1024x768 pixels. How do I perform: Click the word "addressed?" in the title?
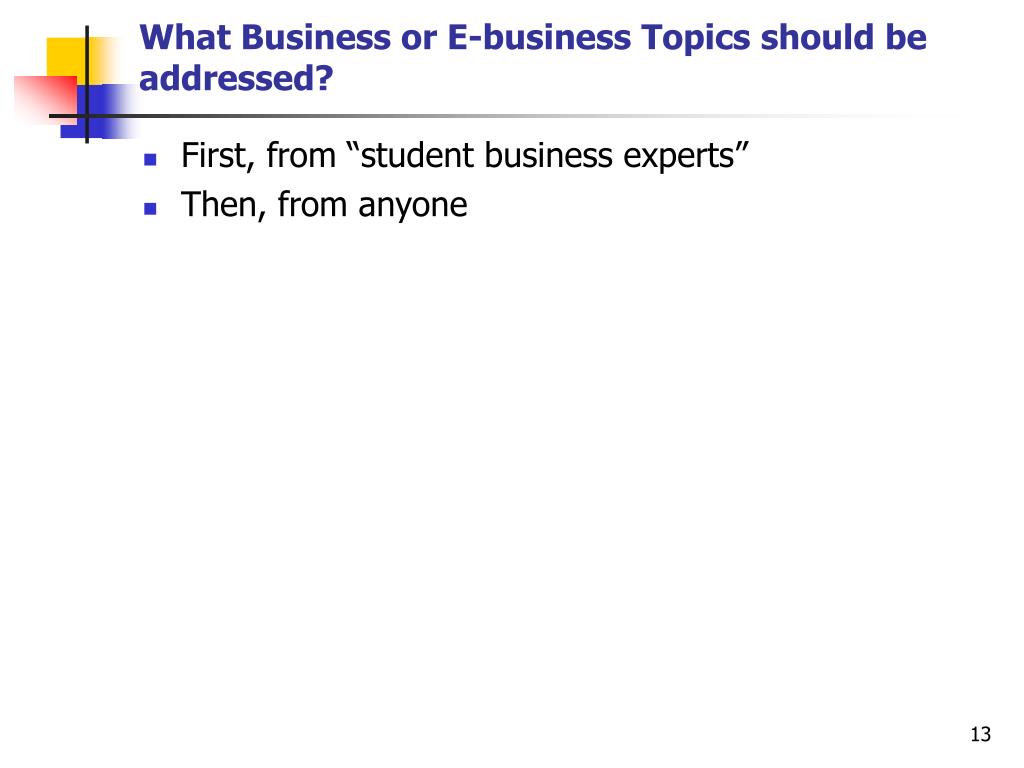(236, 78)
